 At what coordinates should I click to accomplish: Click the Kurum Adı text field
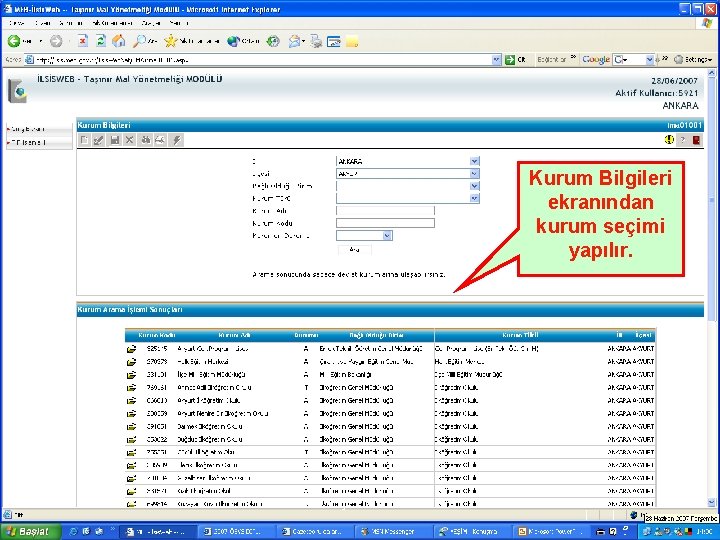click(385, 211)
